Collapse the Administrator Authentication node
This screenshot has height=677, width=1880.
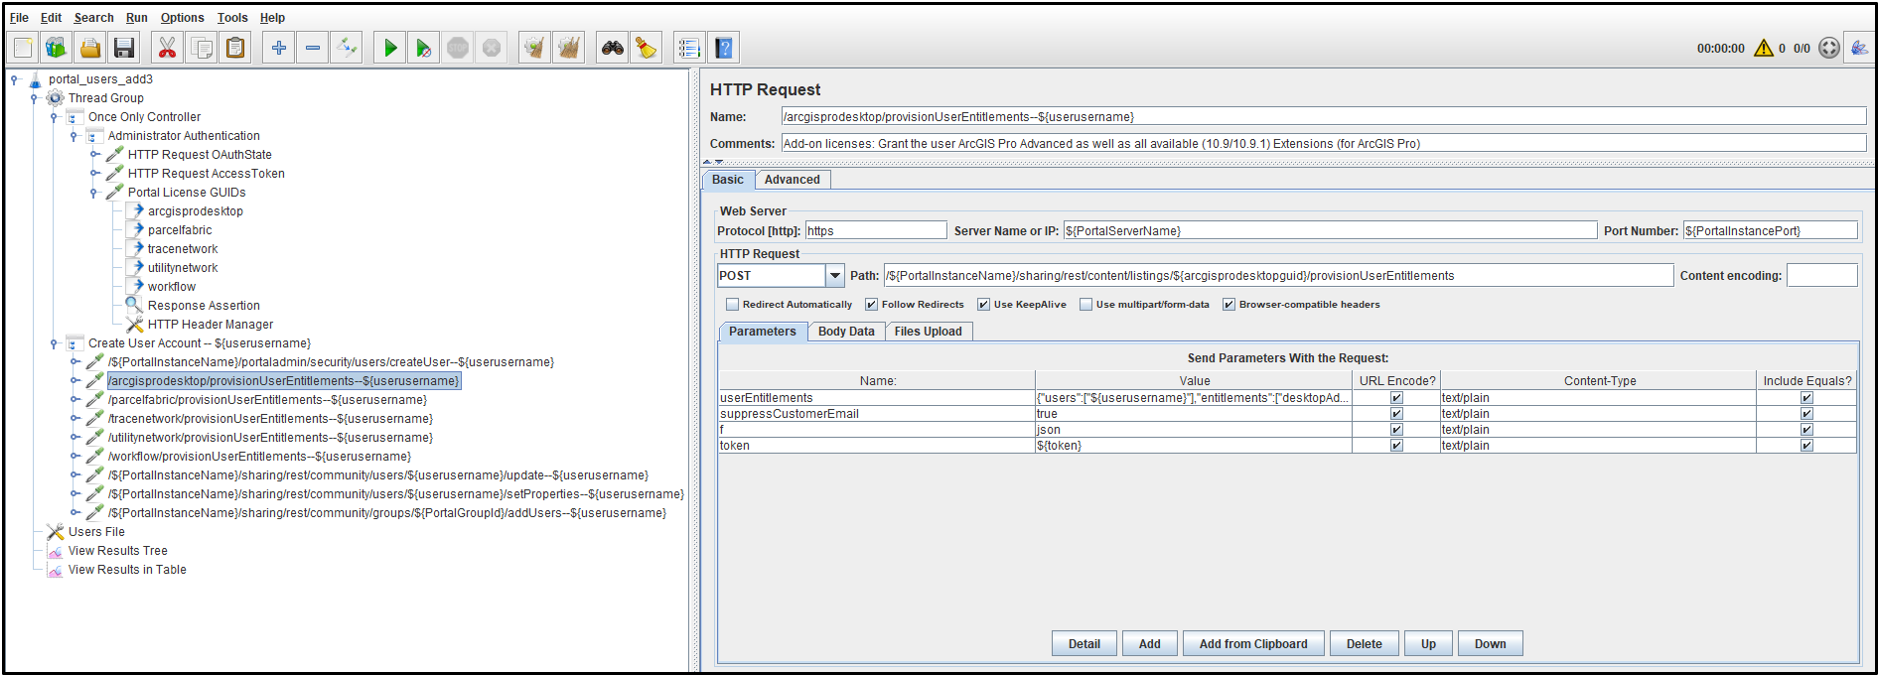[x=74, y=136]
